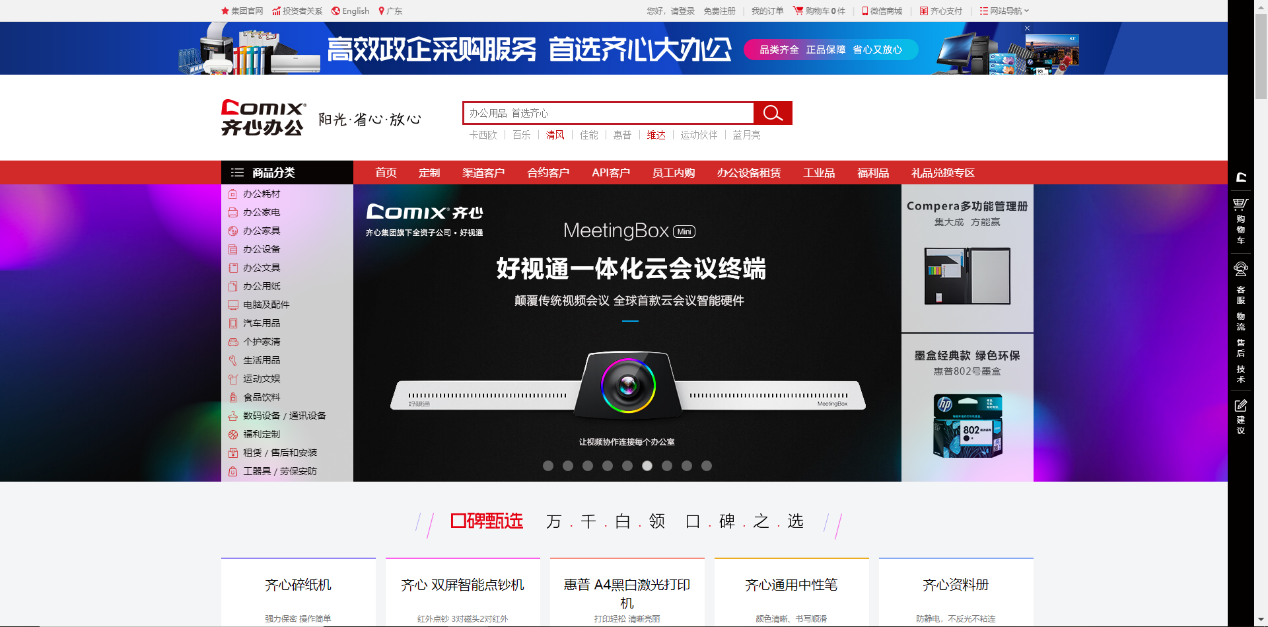Click the 办公文具 category icon

tap(233, 268)
